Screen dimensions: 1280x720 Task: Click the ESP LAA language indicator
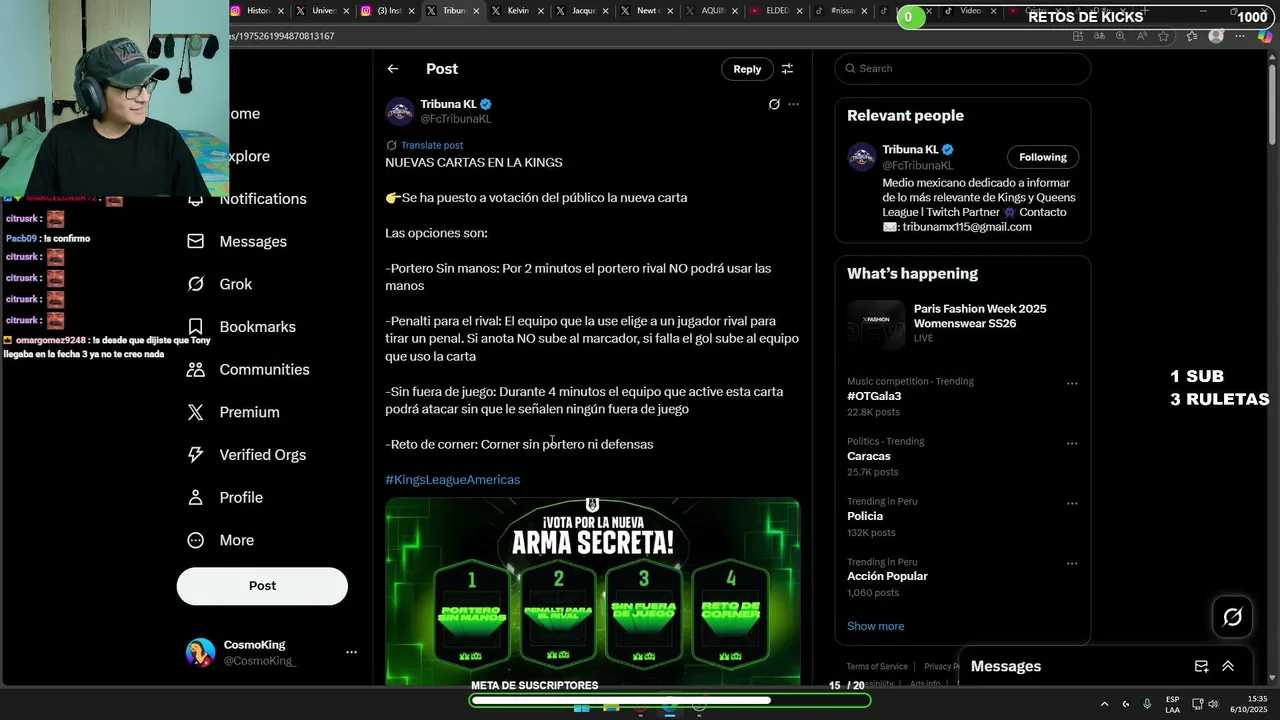click(1172, 704)
